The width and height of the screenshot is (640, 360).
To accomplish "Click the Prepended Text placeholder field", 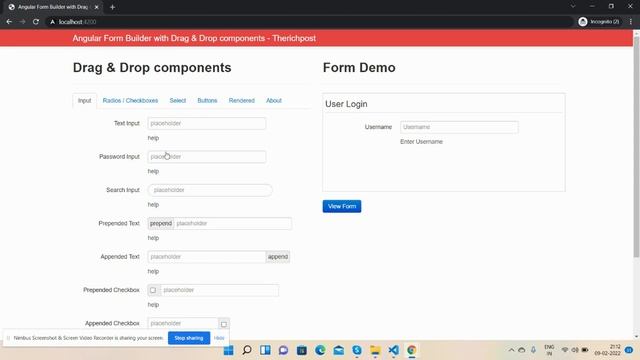I will (233, 224).
